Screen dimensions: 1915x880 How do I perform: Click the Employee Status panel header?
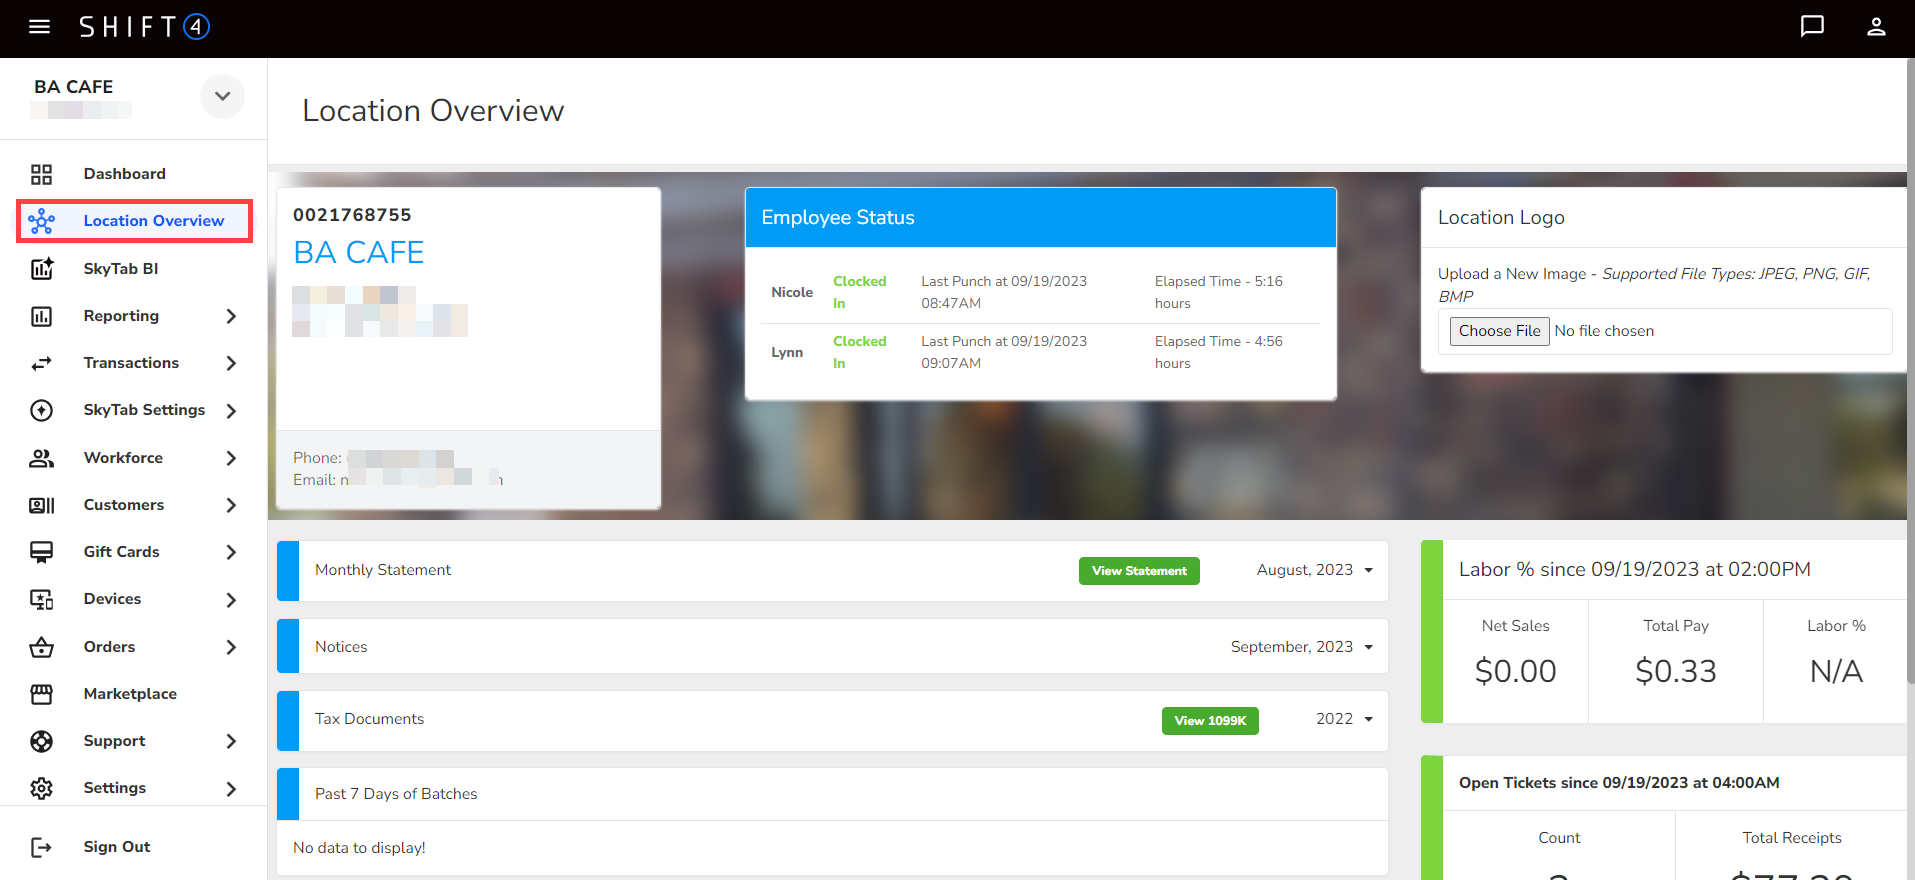tap(1040, 218)
